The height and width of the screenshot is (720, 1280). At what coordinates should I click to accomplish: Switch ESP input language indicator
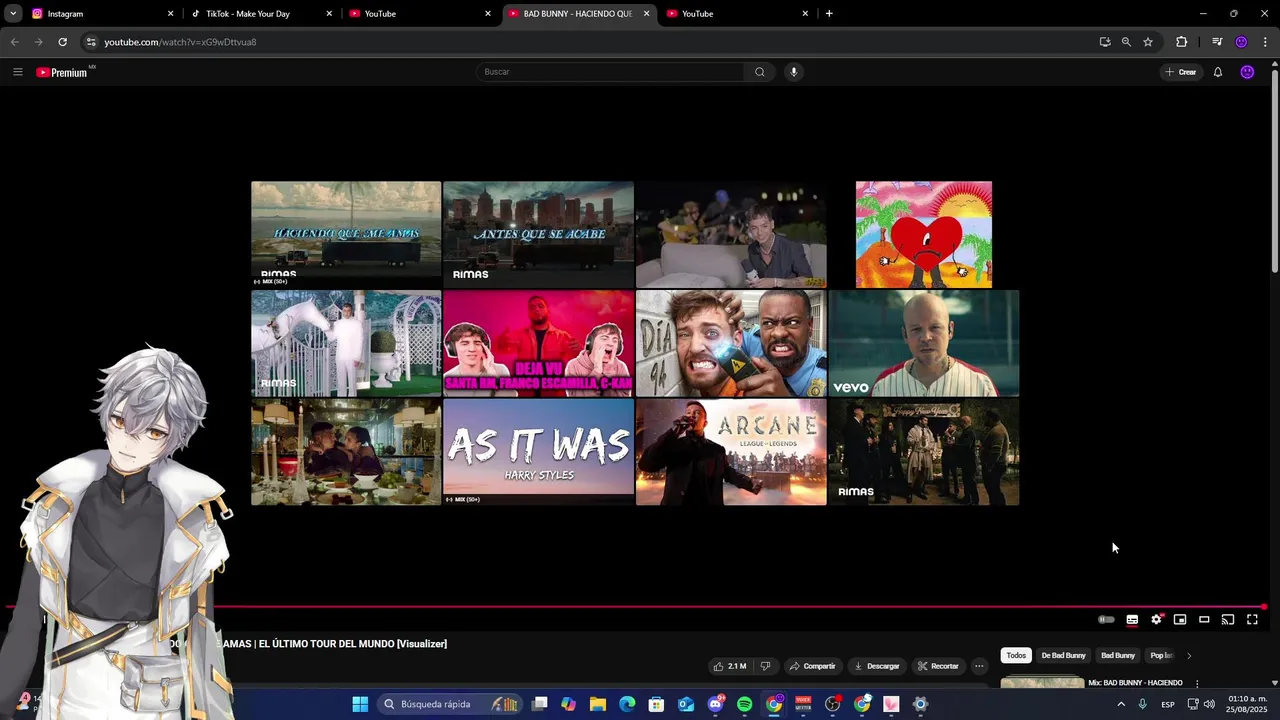click(1168, 704)
